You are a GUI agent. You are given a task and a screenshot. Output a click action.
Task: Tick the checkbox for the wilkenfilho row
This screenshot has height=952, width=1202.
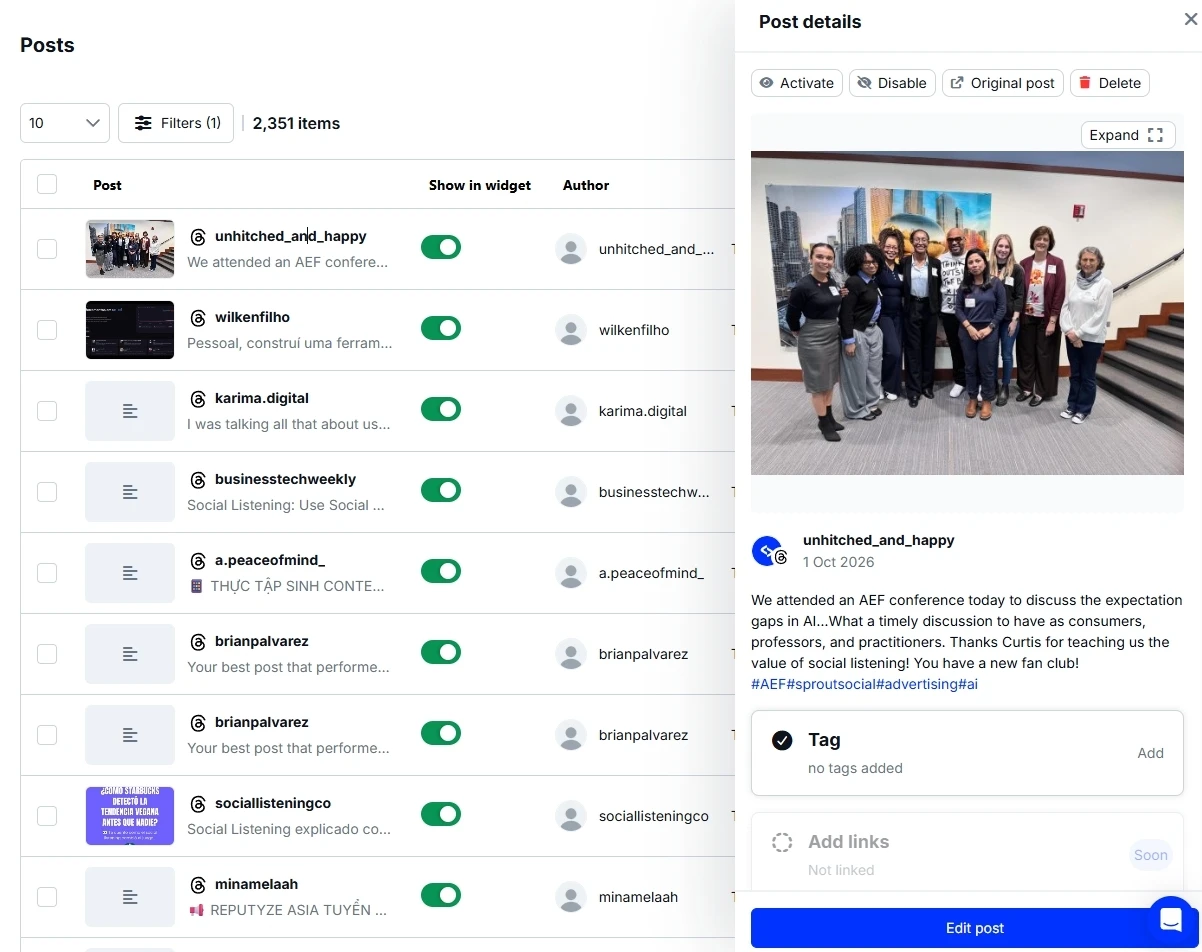click(x=47, y=330)
